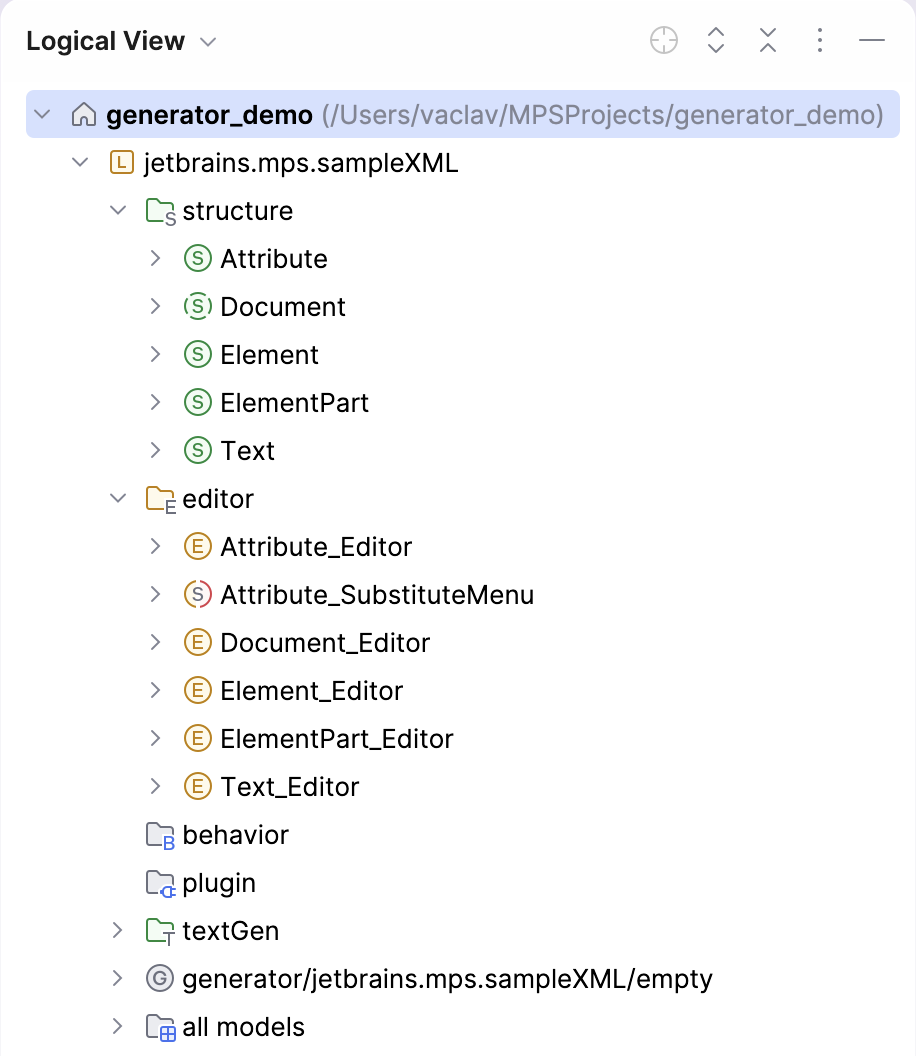
Task: Click the Document_Editor icon
Action: pyautogui.click(x=198, y=642)
